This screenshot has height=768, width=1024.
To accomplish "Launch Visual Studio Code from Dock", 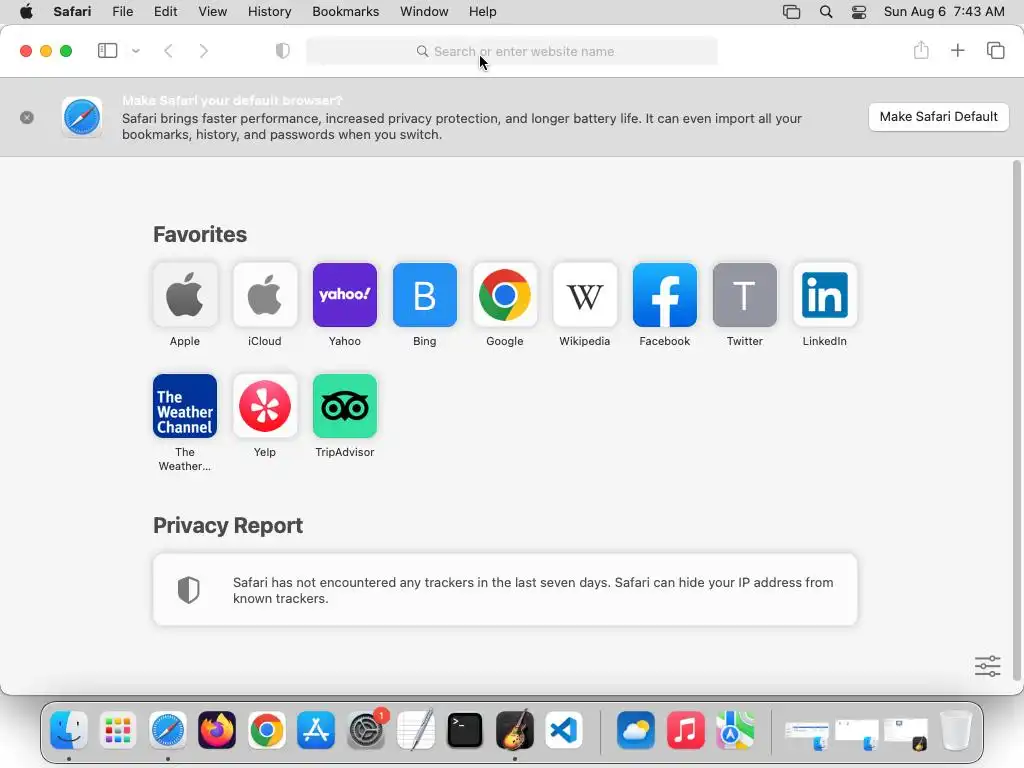I will click(x=564, y=730).
